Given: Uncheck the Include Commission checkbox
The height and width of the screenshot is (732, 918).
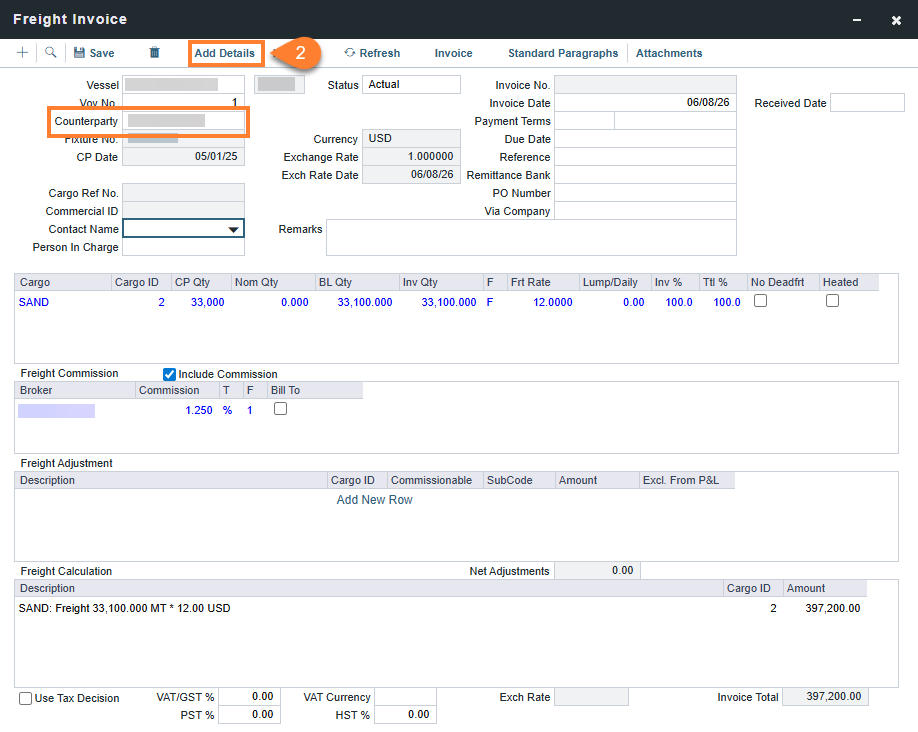Looking at the screenshot, I should (x=169, y=374).
